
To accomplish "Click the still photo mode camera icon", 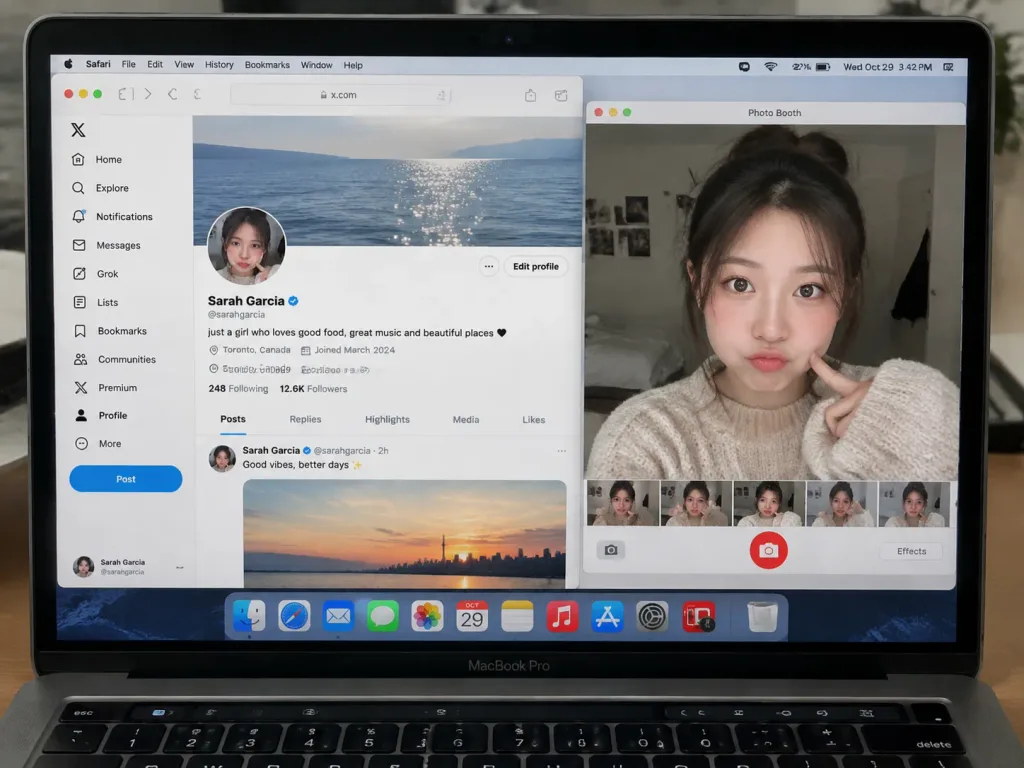I will [x=611, y=550].
